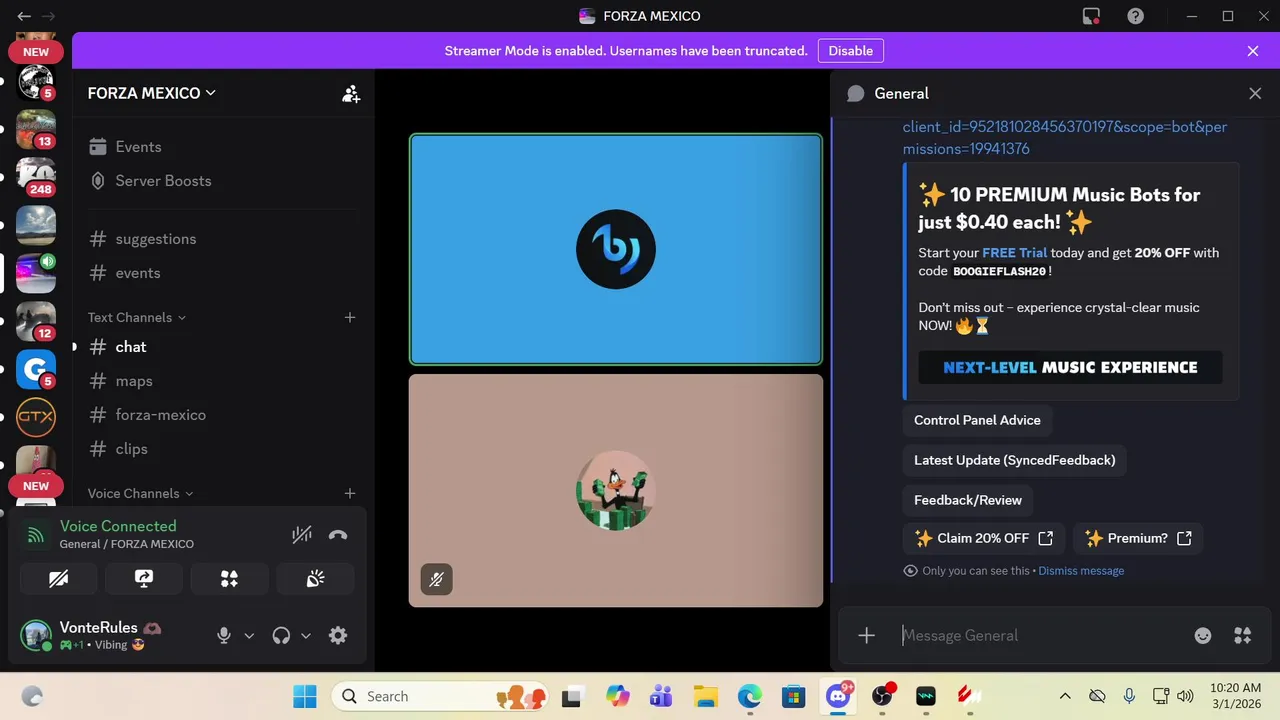This screenshot has height=720, width=1280.
Task: Create a channel in the Voice Channels category
Action: (x=350, y=493)
